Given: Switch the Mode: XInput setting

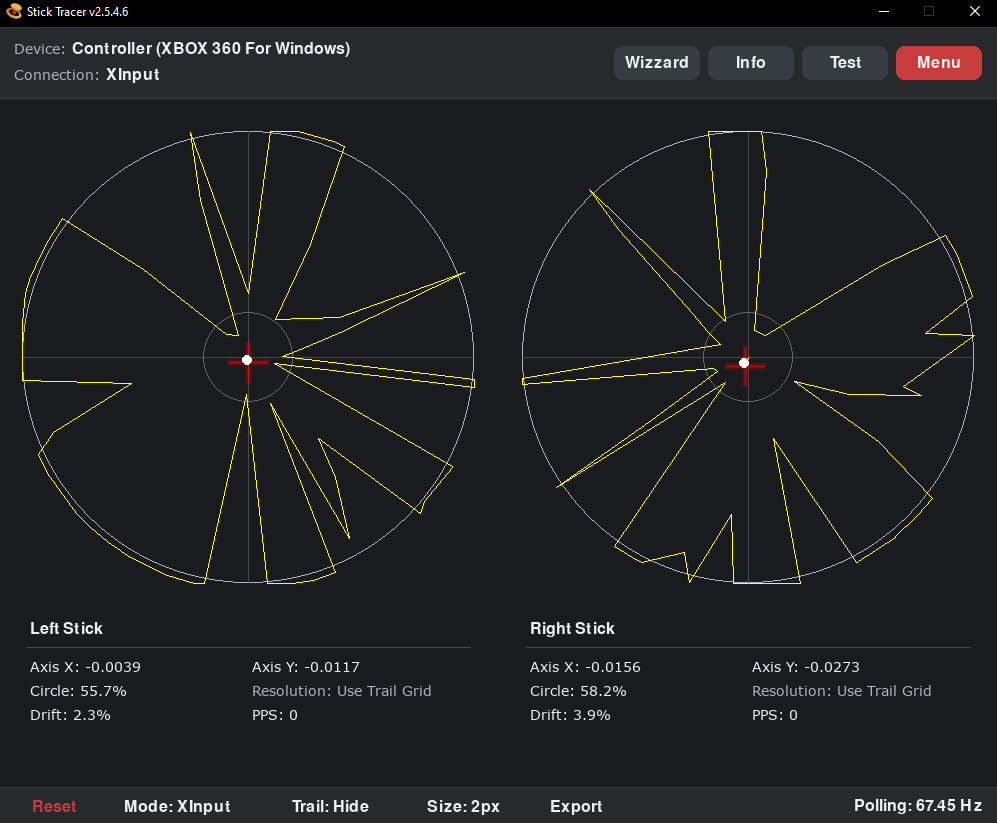Looking at the screenshot, I should (x=177, y=806).
